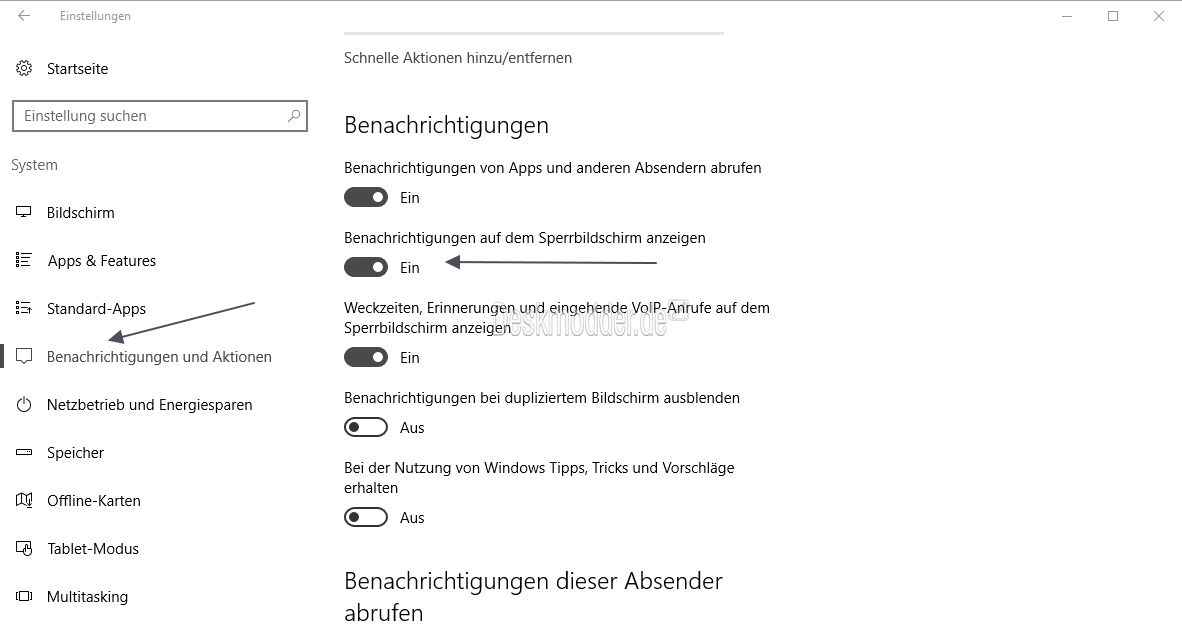Viewport: 1182px width, 634px height.
Task: Select the Apps & Features list icon
Action: [x=24, y=260]
